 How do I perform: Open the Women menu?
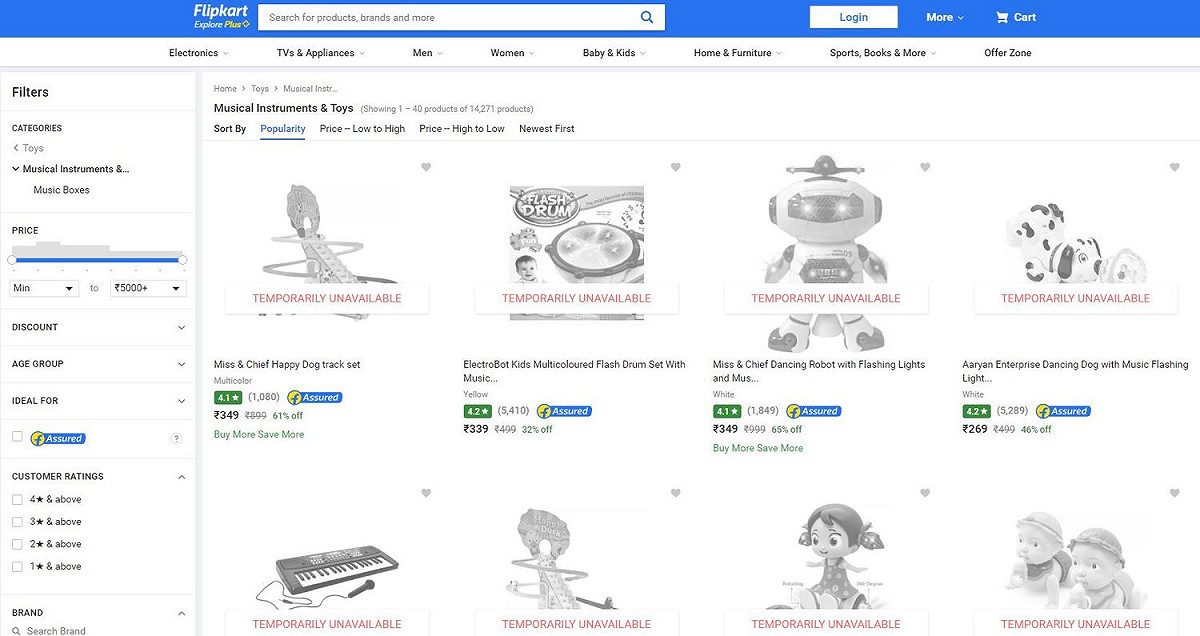coord(512,53)
